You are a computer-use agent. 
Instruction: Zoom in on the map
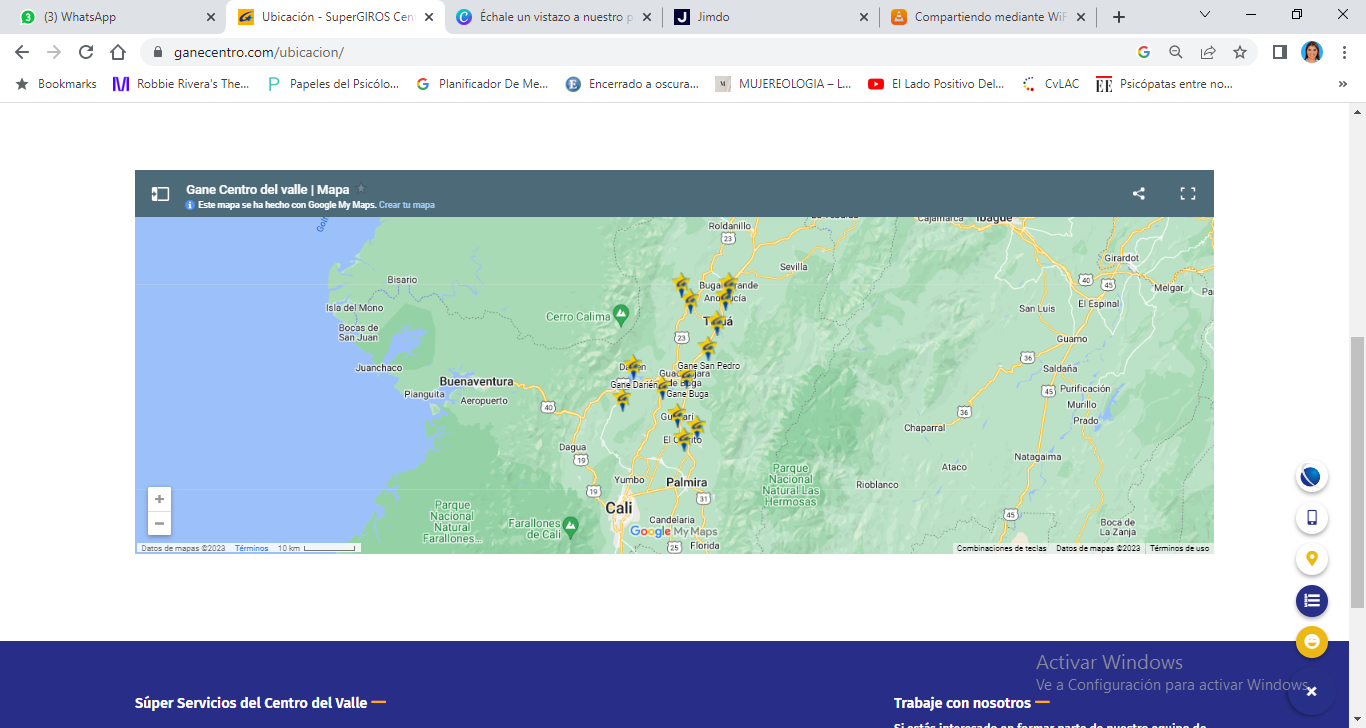[159, 499]
